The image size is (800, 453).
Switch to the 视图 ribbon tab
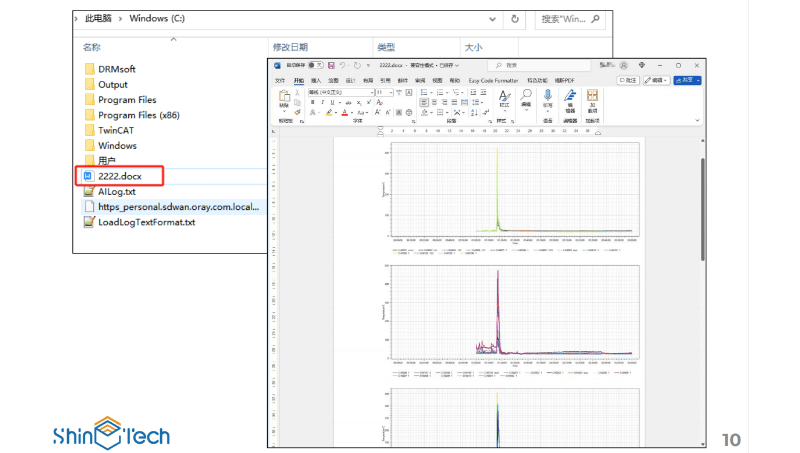point(437,81)
